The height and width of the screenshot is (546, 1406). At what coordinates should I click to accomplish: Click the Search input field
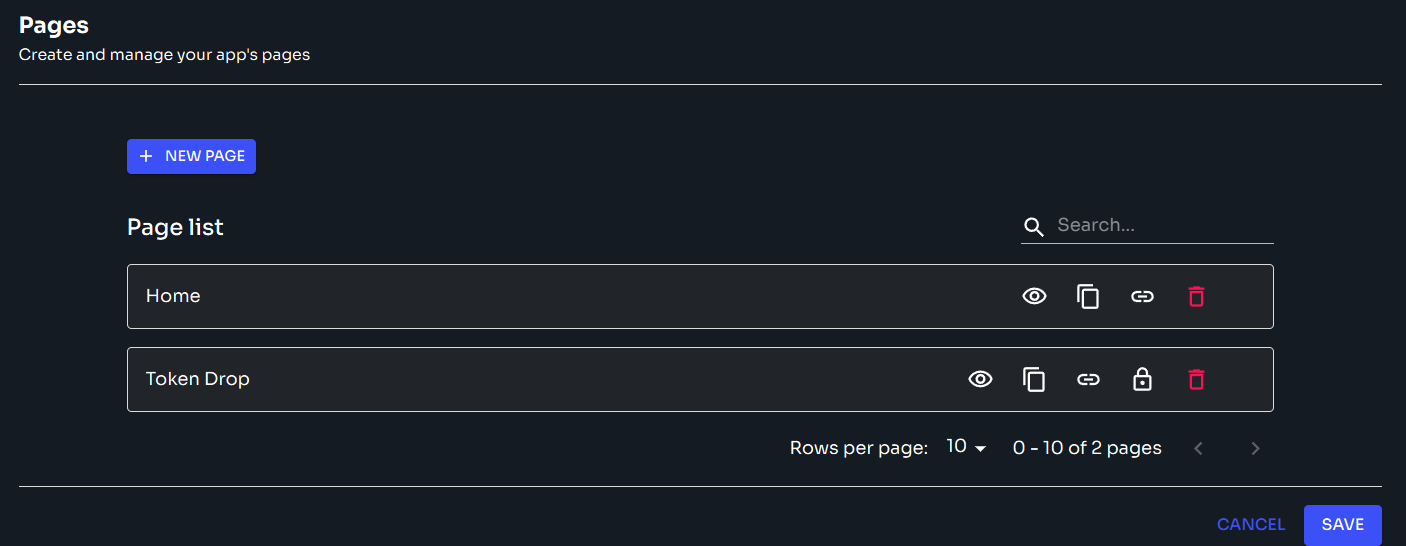tap(1160, 226)
